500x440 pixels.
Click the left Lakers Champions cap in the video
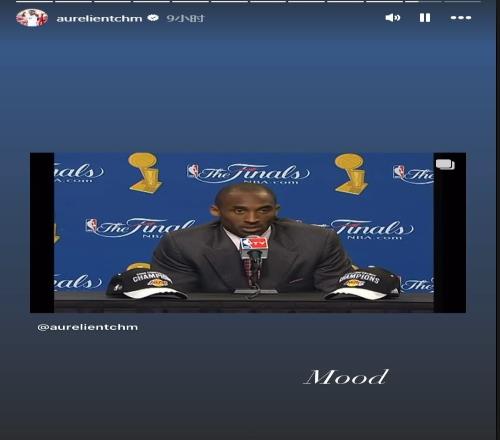pos(147,284)
